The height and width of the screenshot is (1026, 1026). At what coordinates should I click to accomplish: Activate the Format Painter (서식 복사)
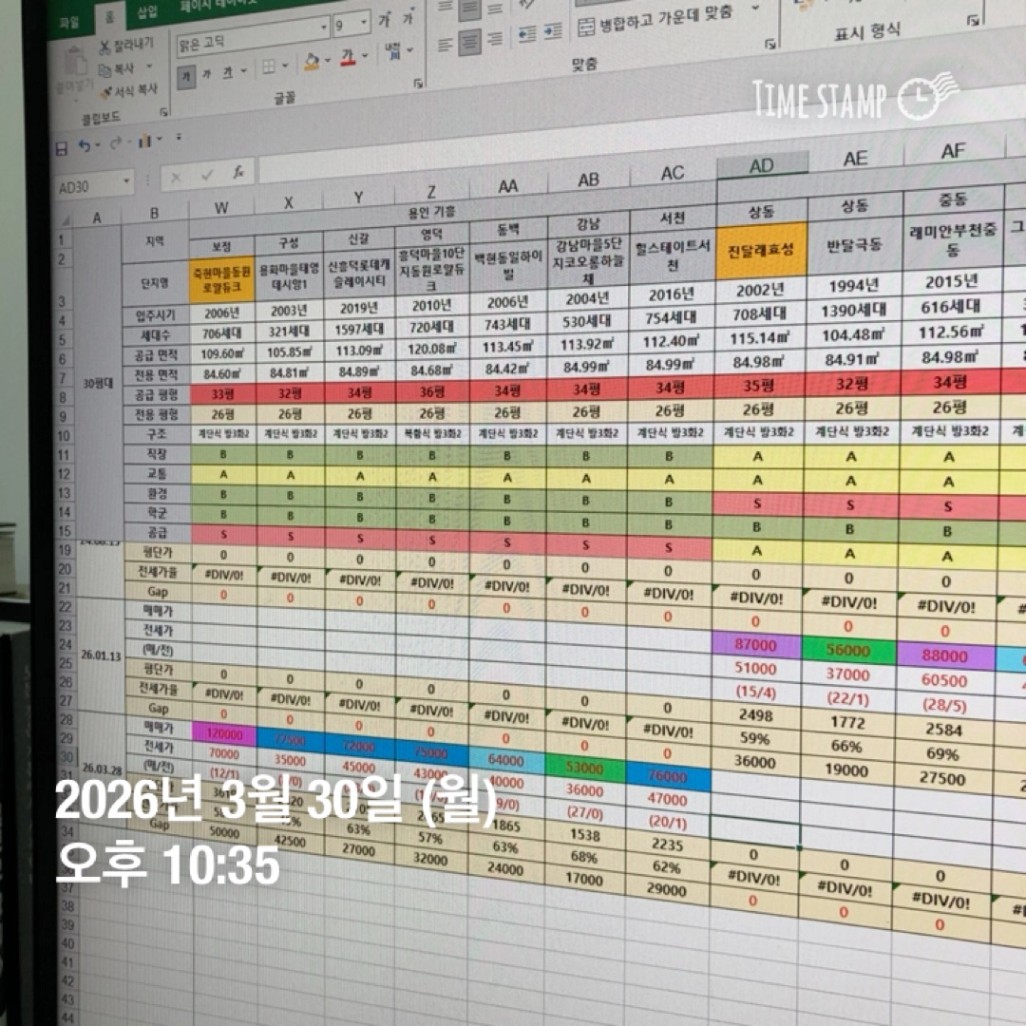(129, 91)
